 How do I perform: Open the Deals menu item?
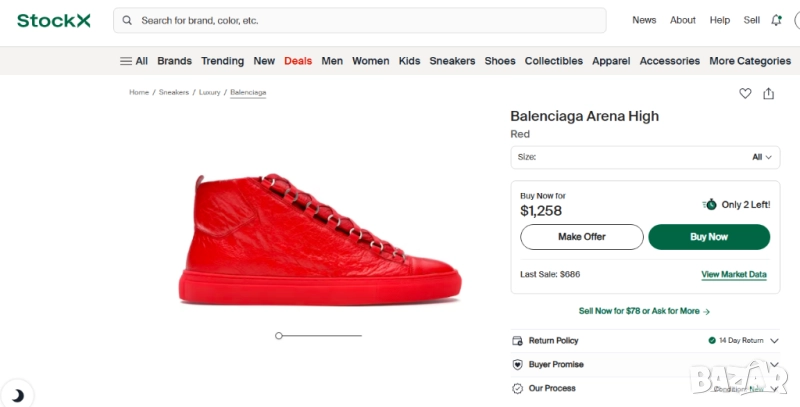click(x=298, y=61)
